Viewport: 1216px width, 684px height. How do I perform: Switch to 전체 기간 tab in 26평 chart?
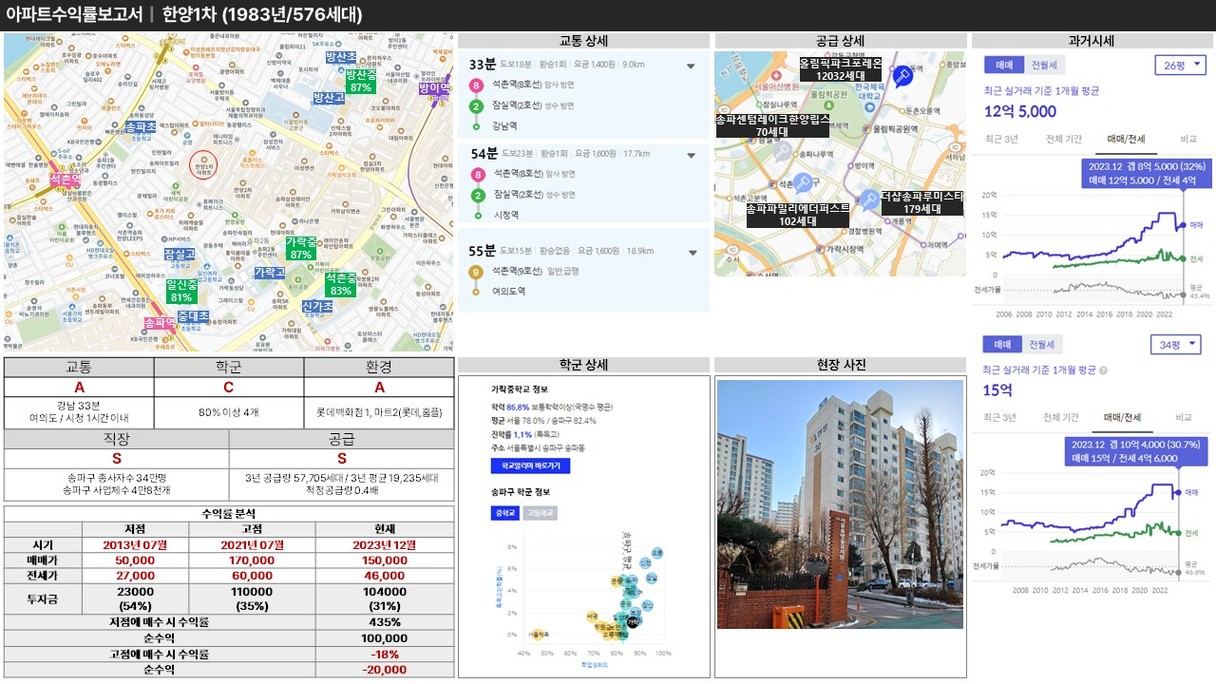[1062, 139]
